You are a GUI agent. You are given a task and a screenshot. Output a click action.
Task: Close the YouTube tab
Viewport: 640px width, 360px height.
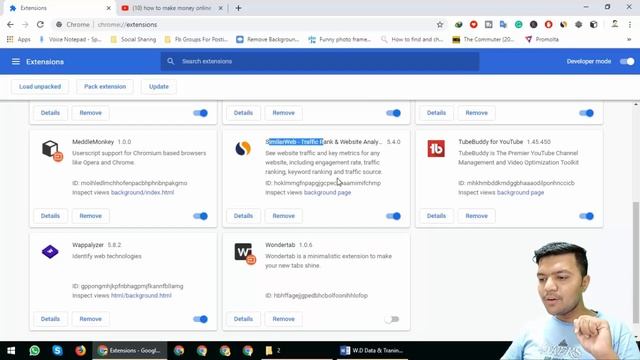pos(220,8)
